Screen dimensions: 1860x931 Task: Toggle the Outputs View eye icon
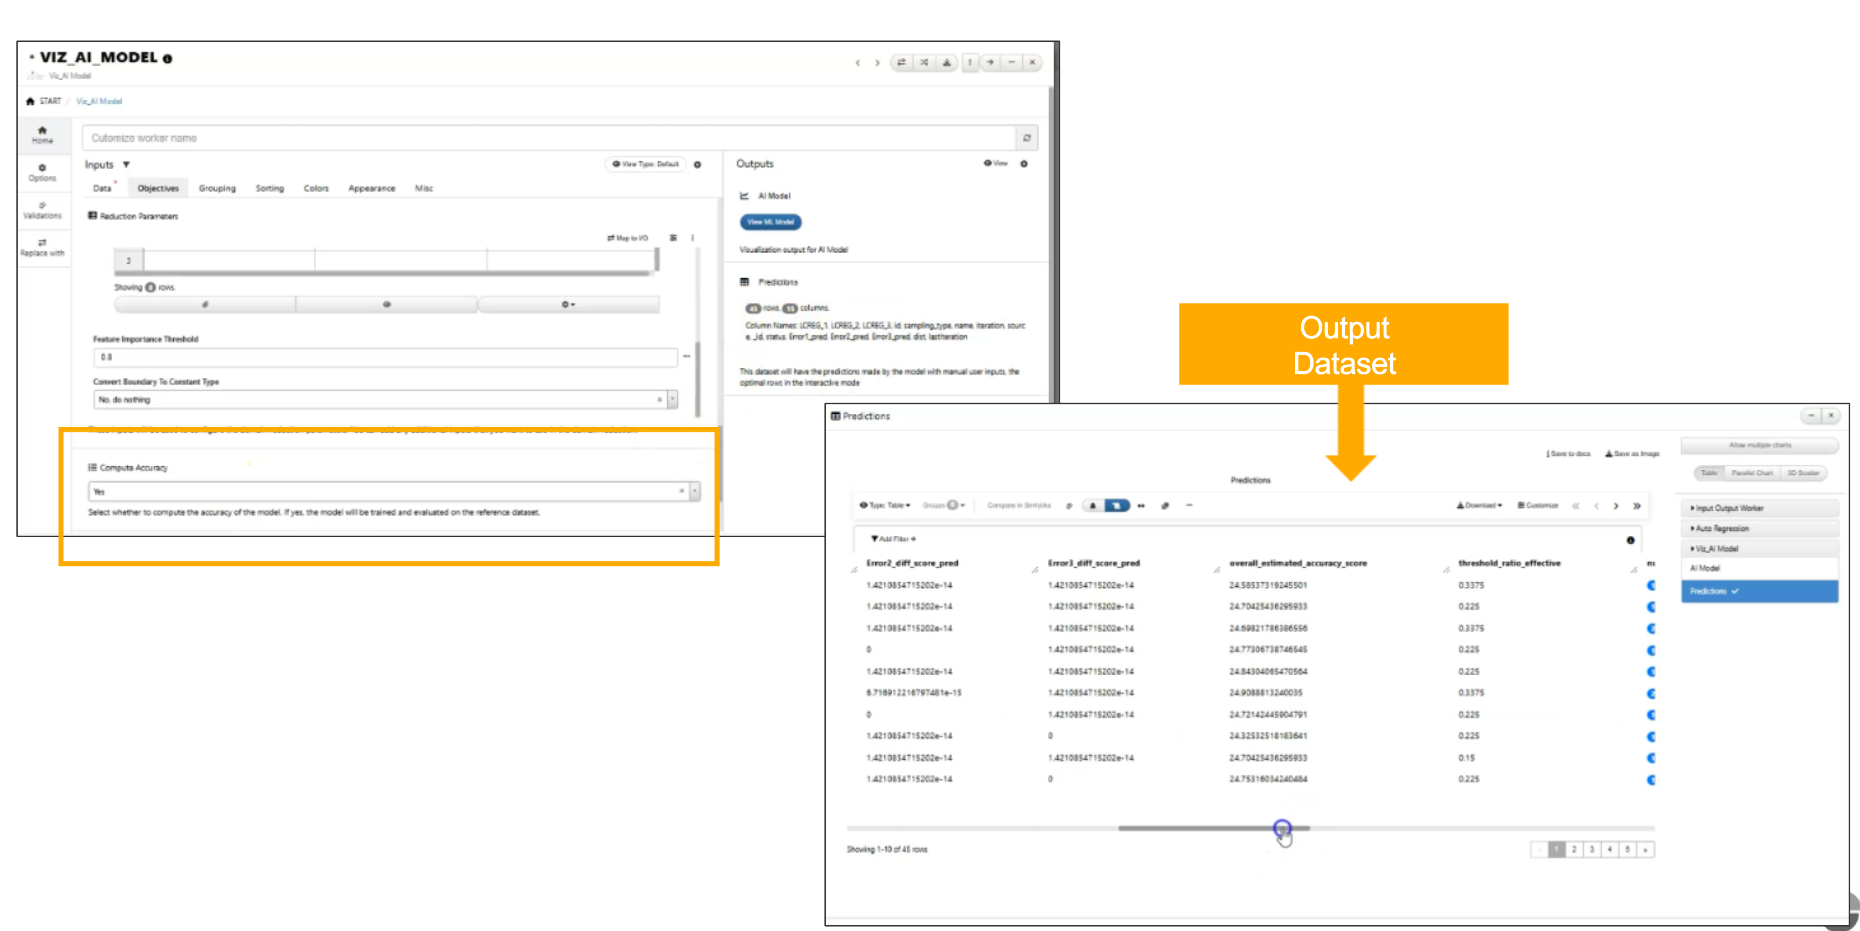pos(995,164)
